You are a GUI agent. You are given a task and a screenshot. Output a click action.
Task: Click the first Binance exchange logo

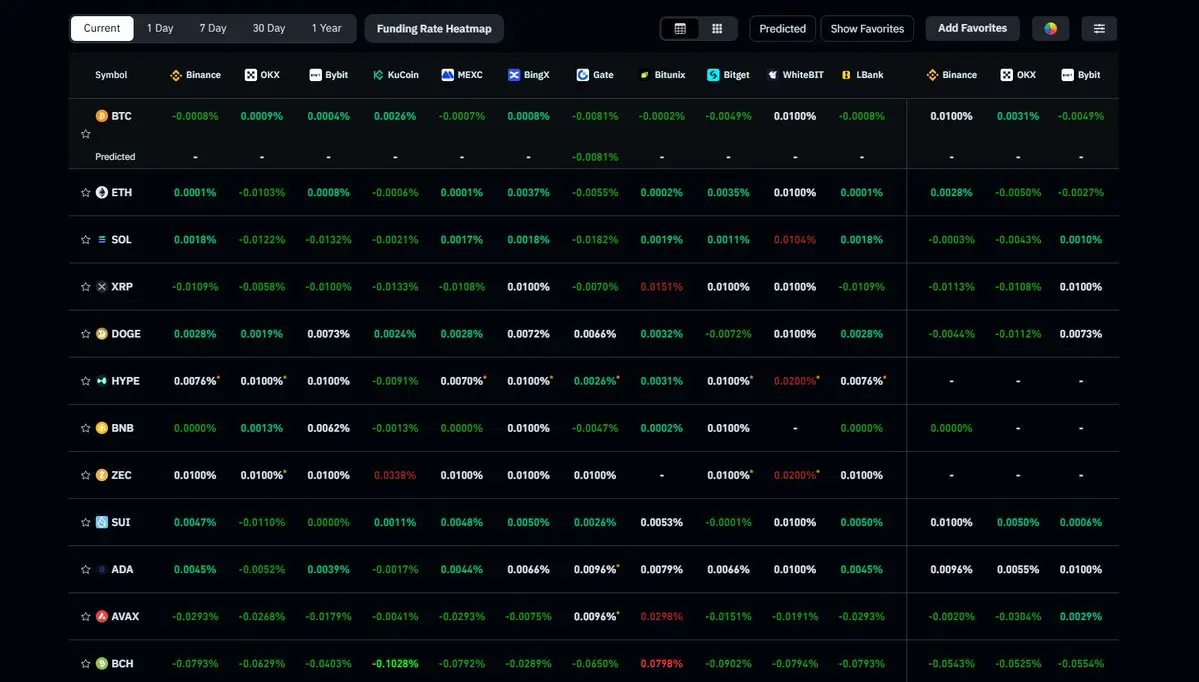pos(176,75)
